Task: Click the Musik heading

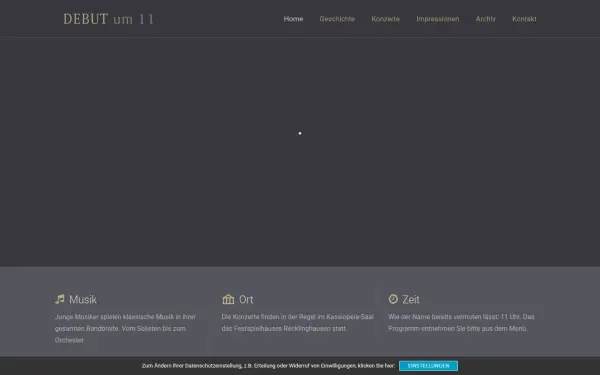Action: [x=83, y=299]
